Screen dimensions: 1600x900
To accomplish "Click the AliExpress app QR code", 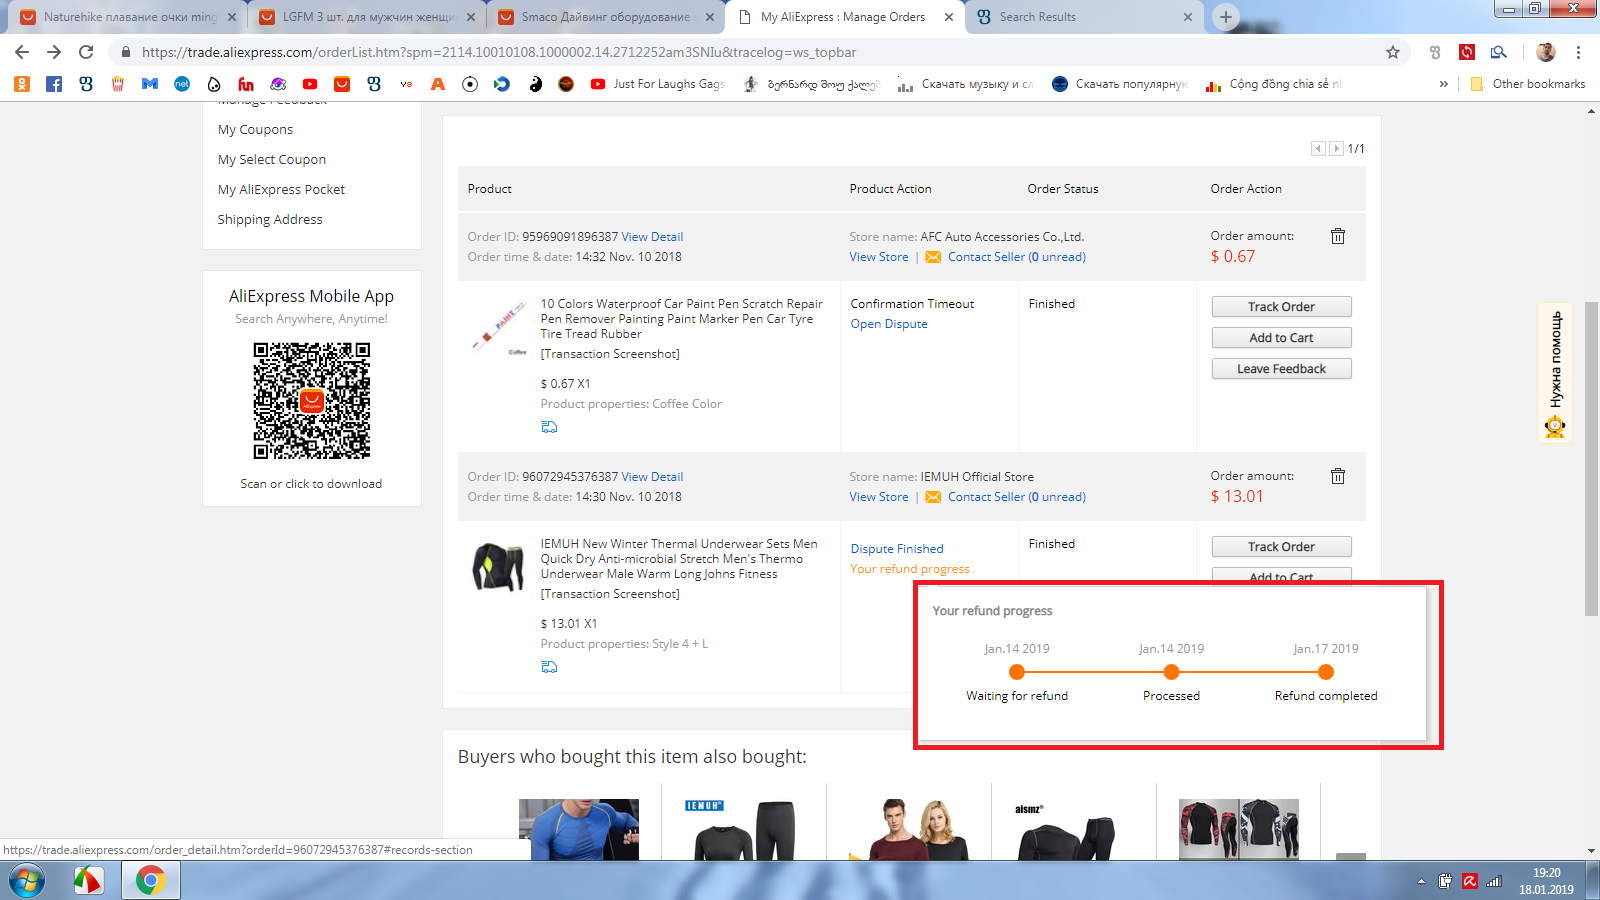I will point(312,401).
